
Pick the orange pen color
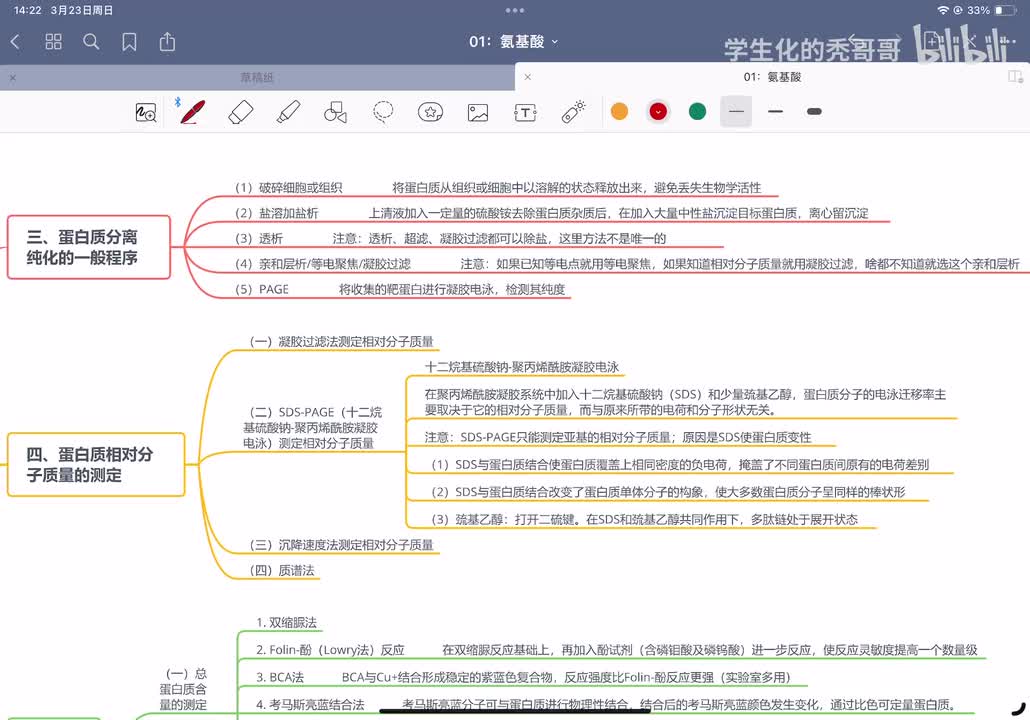pyautogui.click(x=619, y=112)
